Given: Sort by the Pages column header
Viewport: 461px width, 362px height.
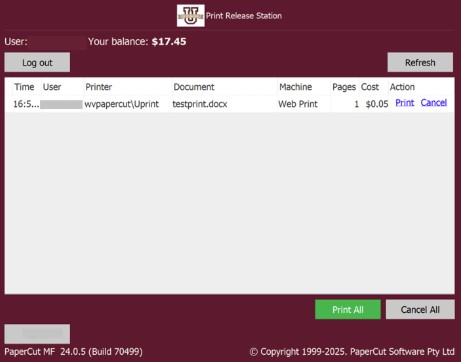Looking at the screenshot, I should 344,87.
